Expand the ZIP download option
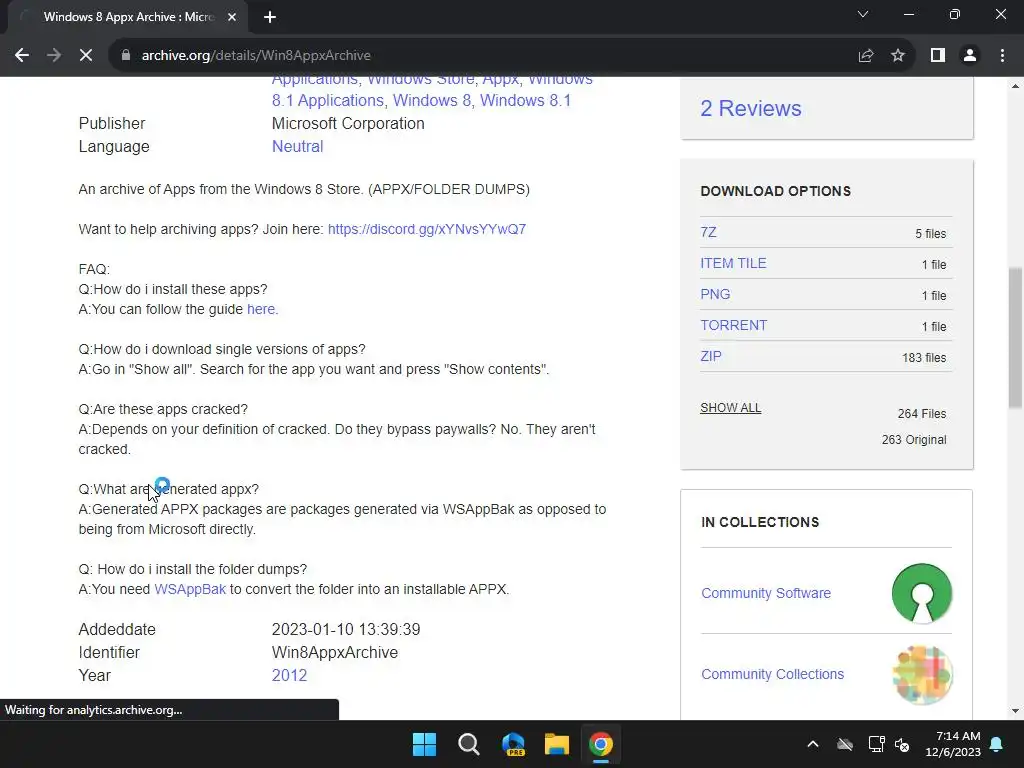Screen dimensions: 1024x768 click(711, 357)
